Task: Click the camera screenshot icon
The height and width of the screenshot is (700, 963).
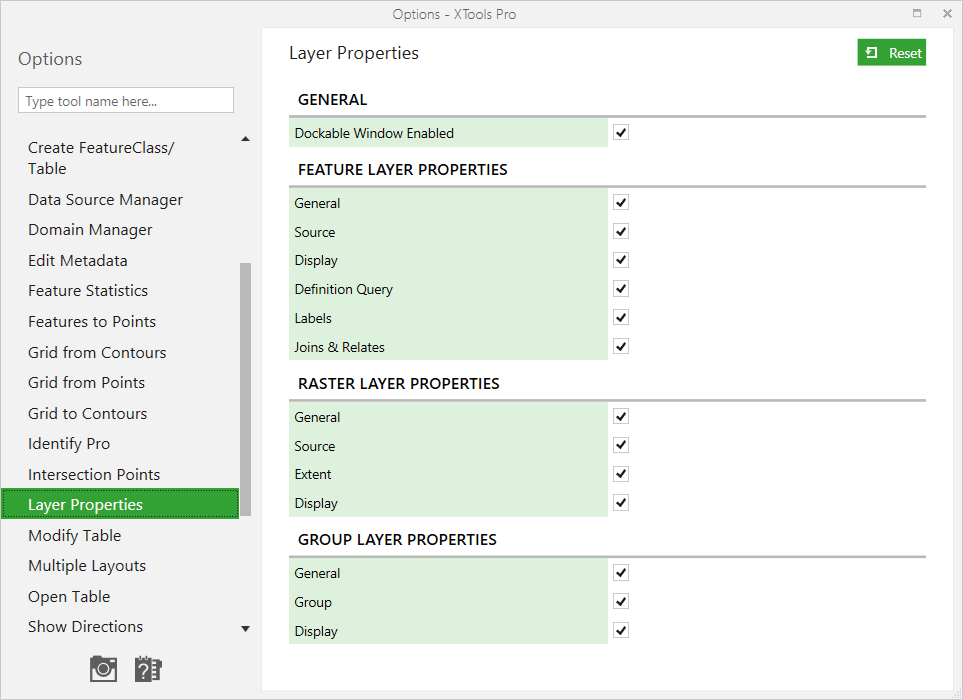Action: (103, 669)
